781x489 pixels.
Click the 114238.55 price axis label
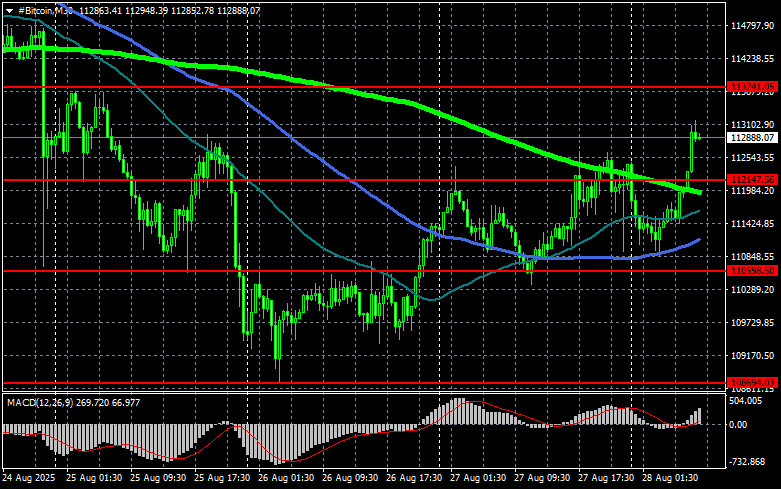tap(752, 59)
